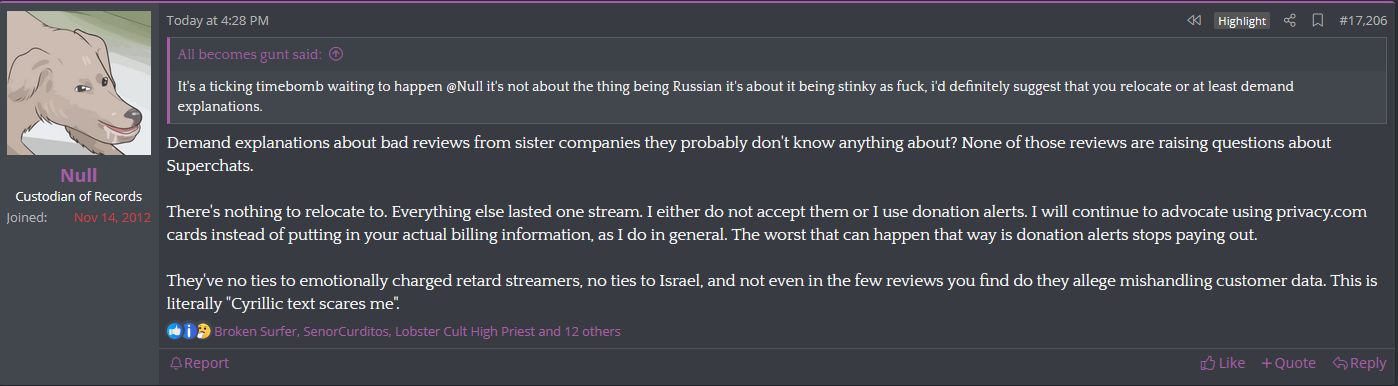View Broken Surfer in the reactions list

(x=255, y=331)
